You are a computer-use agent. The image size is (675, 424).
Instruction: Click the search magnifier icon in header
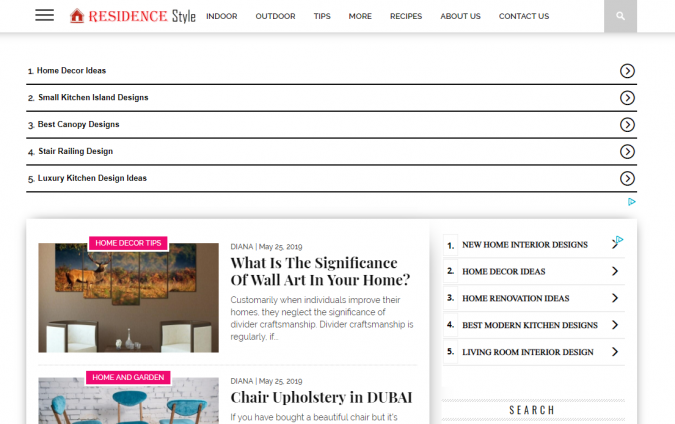click(x=620, y=16)
